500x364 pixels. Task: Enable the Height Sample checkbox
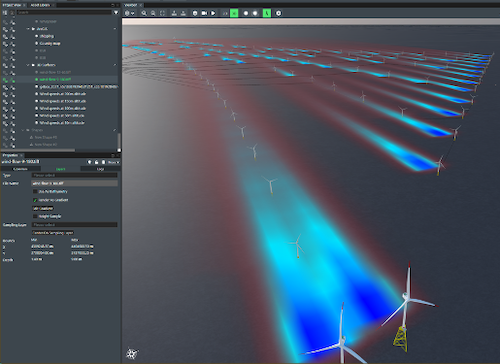35,216
